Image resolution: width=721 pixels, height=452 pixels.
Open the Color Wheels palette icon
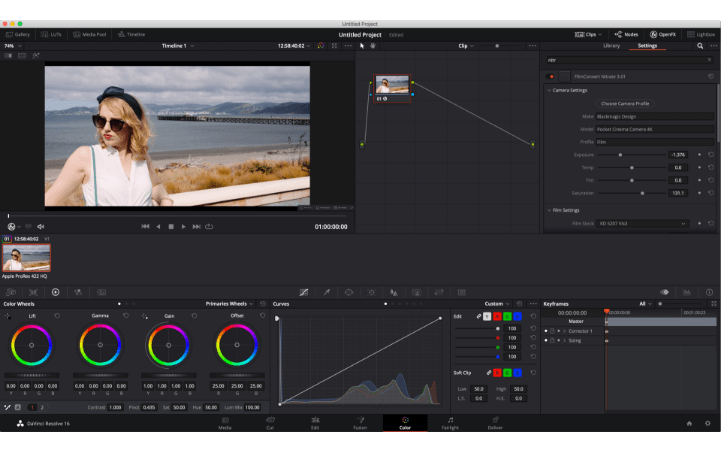[56, 292]
